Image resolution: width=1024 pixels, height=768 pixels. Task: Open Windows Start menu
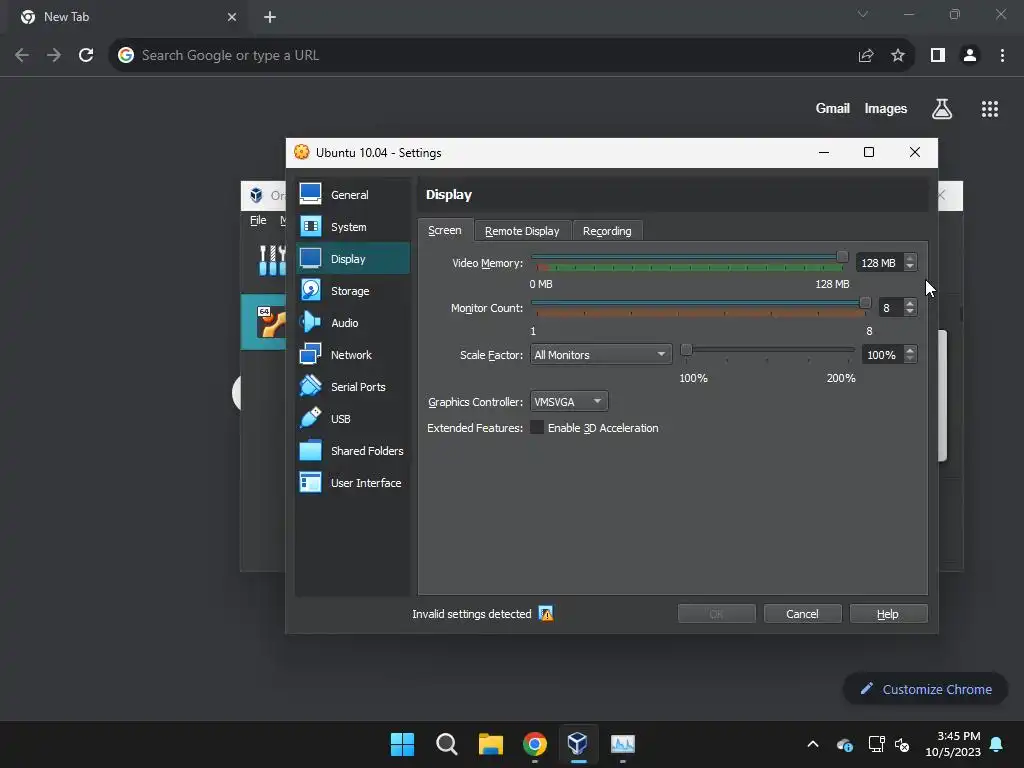pyautogui.click(x=402, y=744)
